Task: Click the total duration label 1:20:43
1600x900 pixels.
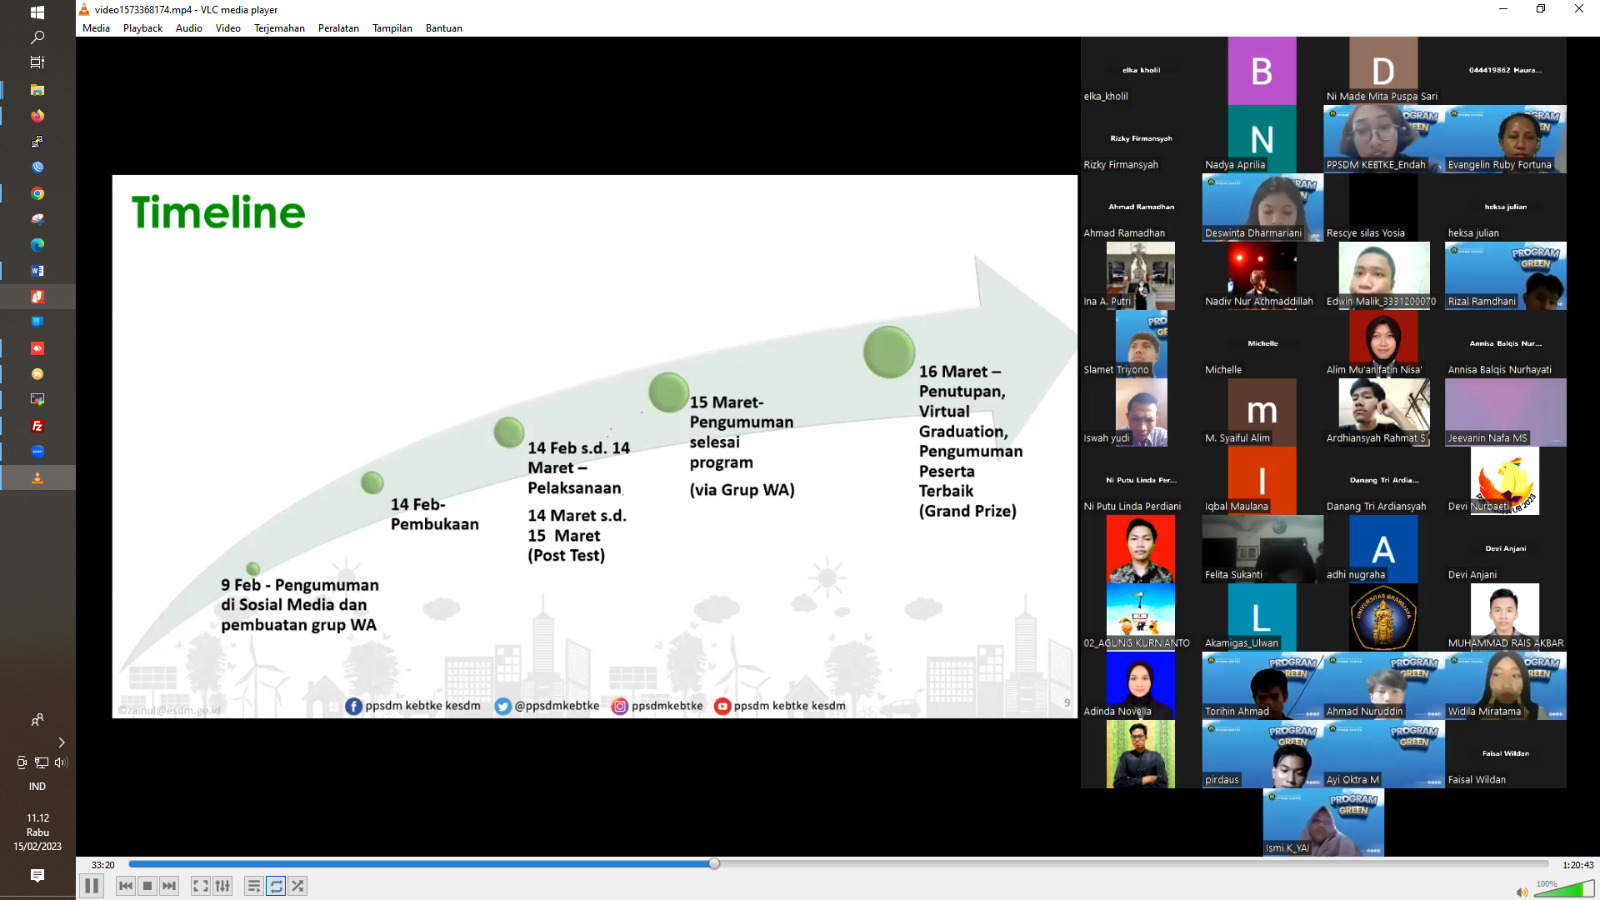Action: click(1577, 865)
